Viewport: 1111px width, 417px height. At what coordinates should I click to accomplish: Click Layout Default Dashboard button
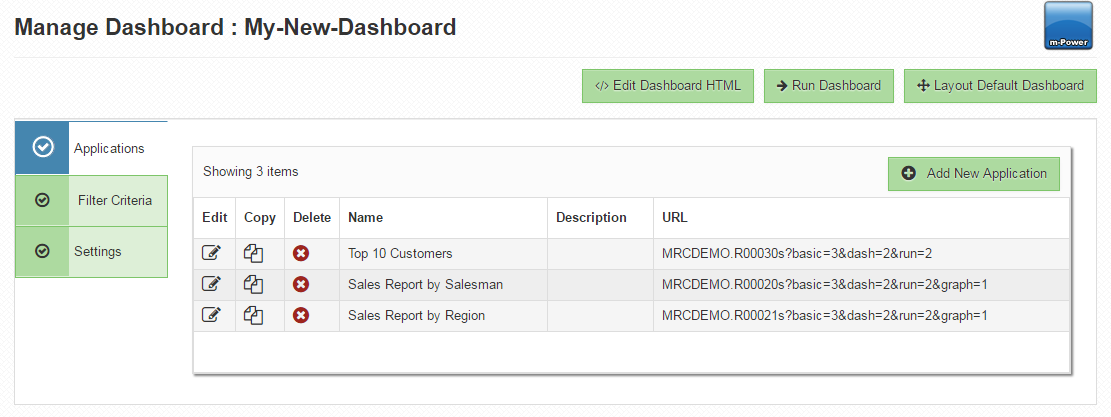(1000, 86)
